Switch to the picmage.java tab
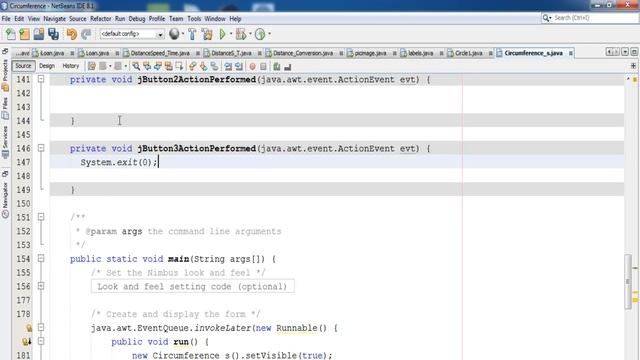Image resolution: width=640 pixels, height=360 pixels. pyautogui.click(x=370, y=53)
